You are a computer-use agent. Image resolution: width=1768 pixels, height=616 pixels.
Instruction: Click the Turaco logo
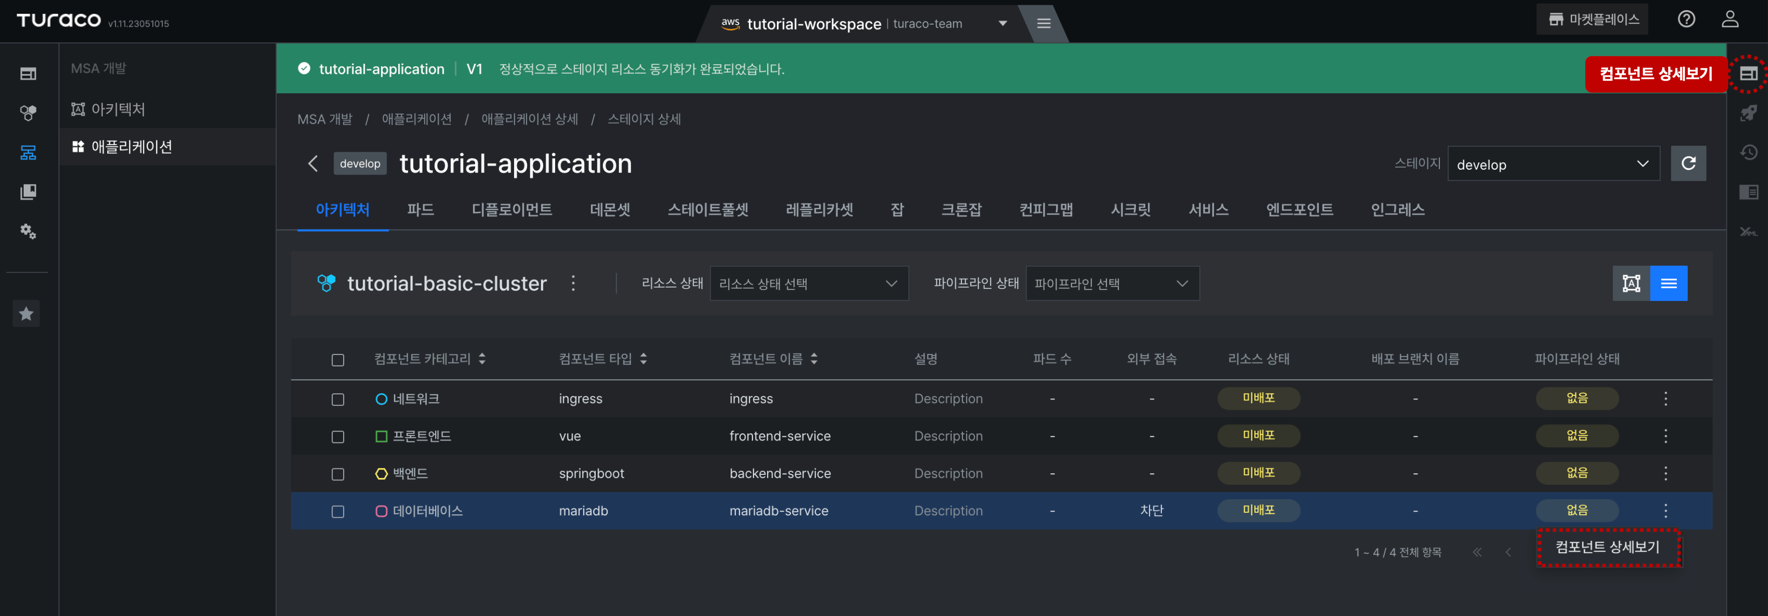click(x=59, y=20)
